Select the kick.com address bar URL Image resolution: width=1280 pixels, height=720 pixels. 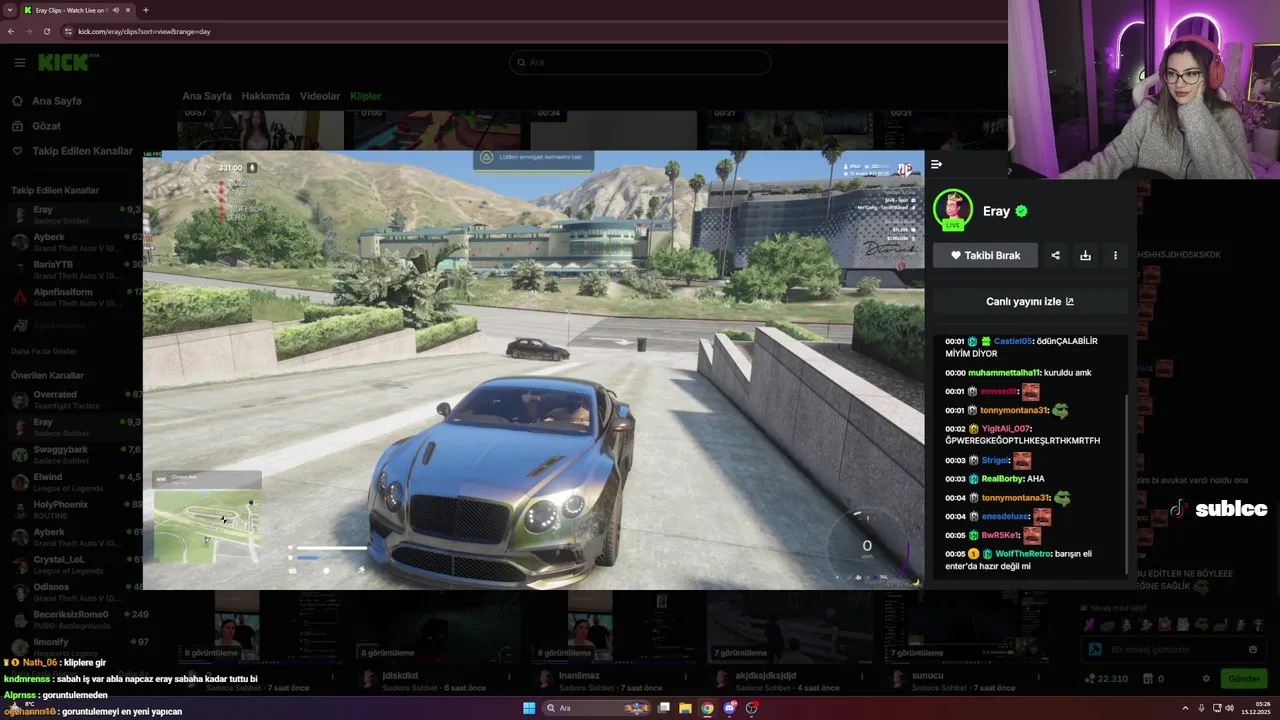pos(144,31)
